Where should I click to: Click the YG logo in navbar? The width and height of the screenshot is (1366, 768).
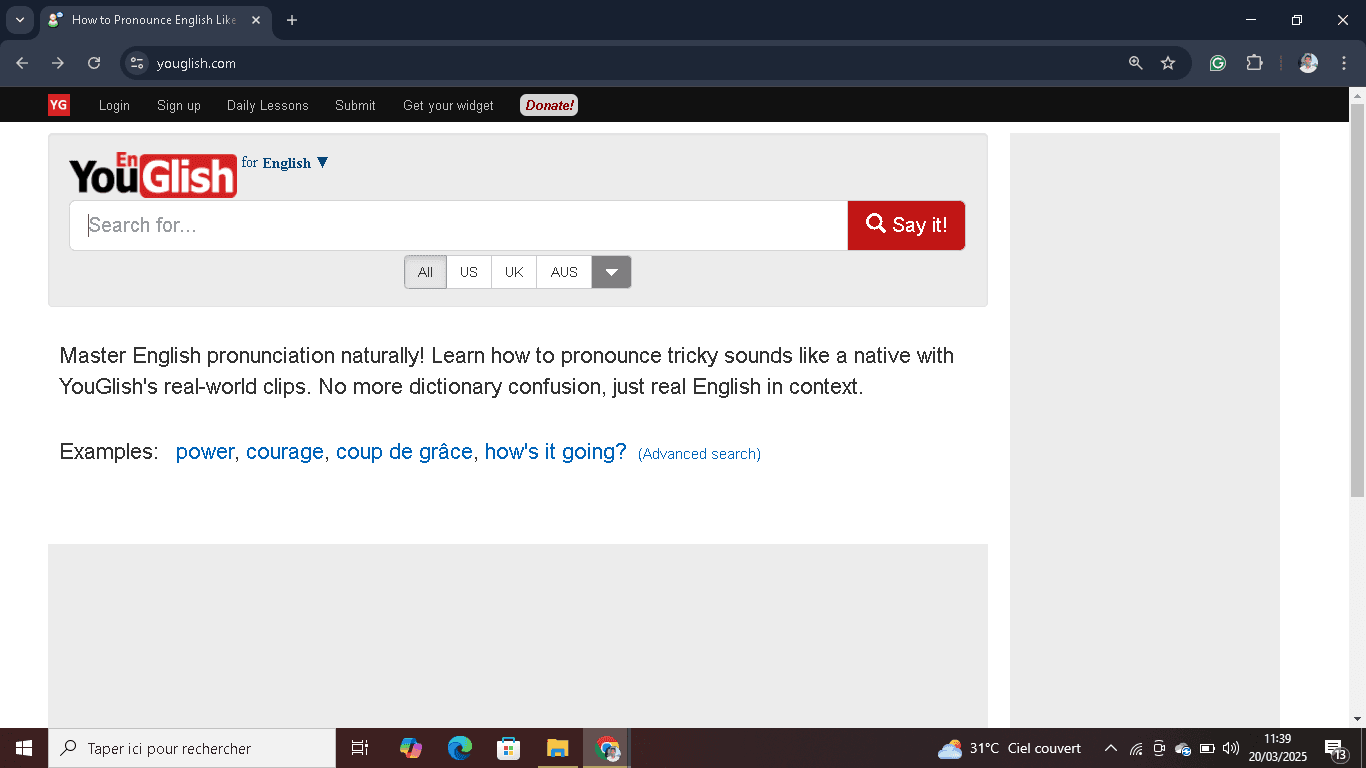[x=58, y=104]
